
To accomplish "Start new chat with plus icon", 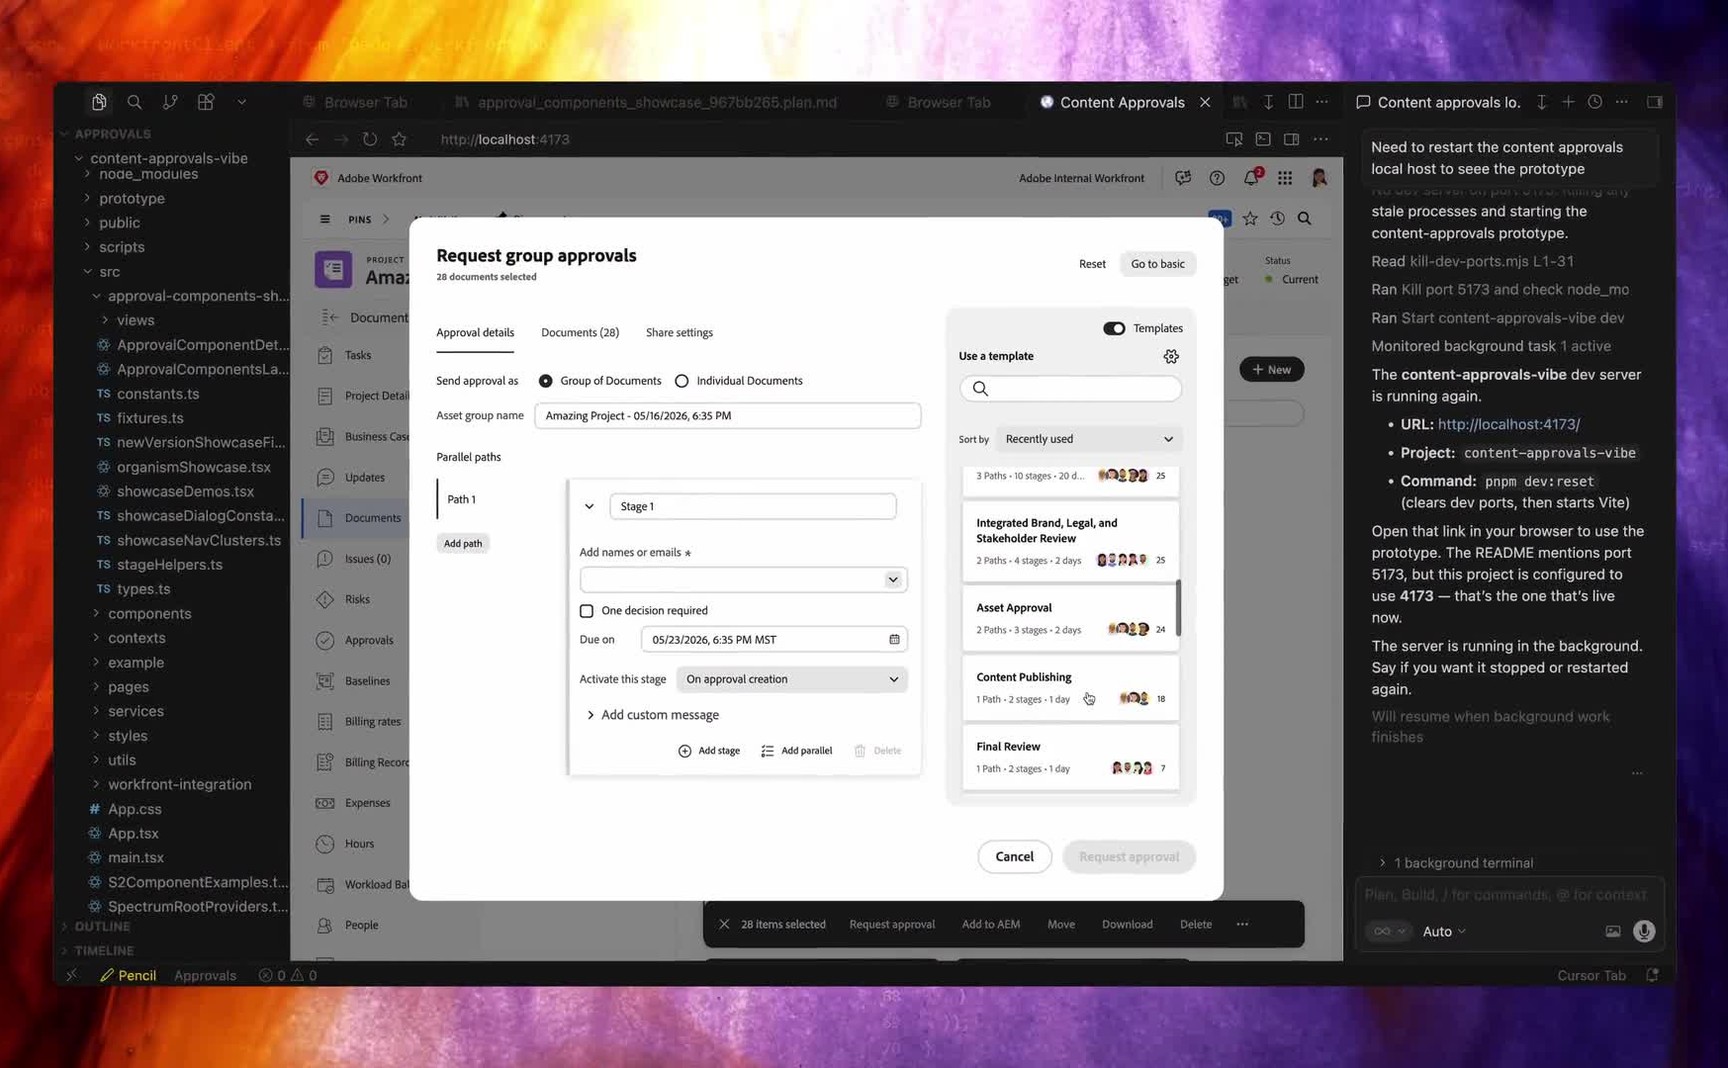I will (1568, 102).
